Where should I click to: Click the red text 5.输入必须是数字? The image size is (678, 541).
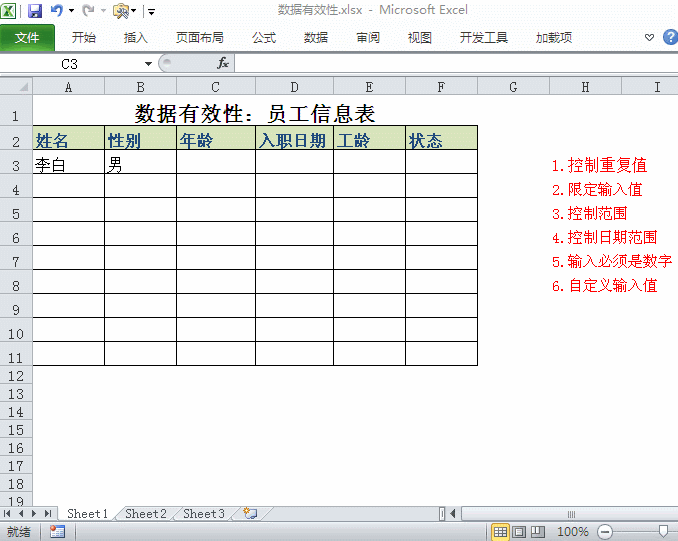(612, 261)
